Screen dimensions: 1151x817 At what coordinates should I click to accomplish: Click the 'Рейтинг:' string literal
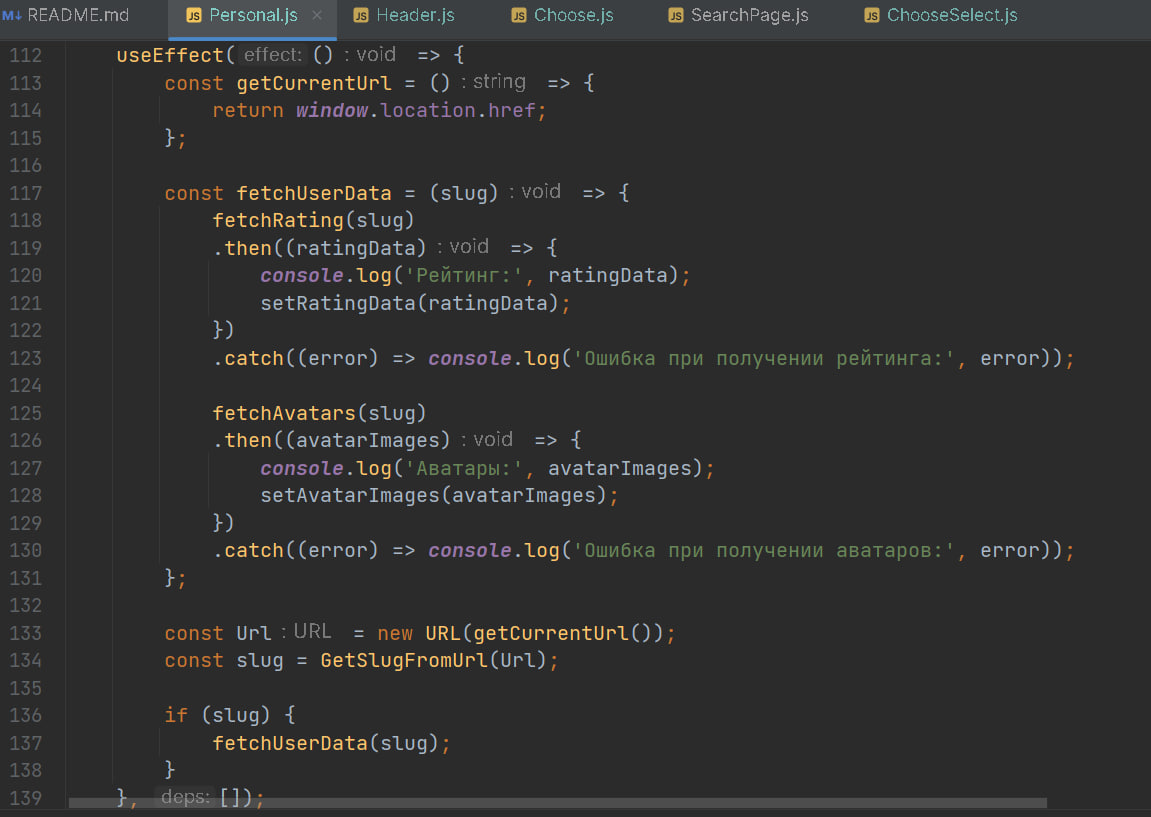(465, 276)
